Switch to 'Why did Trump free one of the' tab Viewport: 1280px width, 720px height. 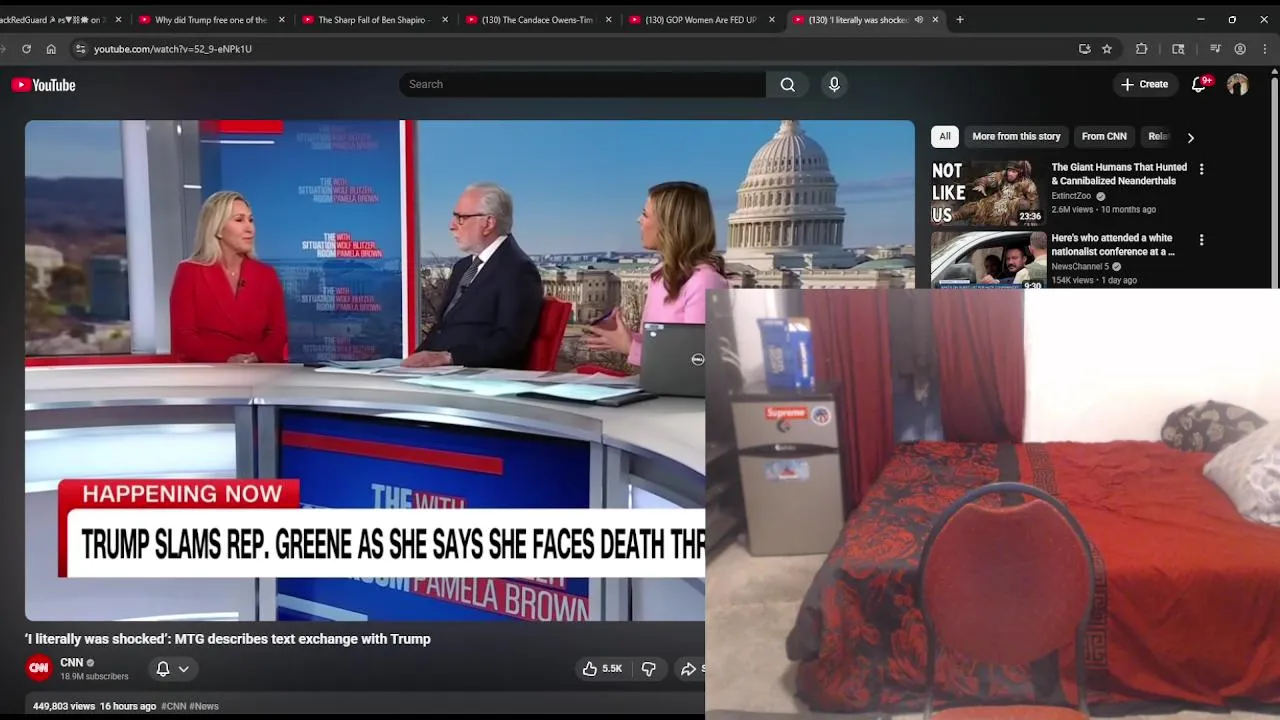click(x=210, y=20)
